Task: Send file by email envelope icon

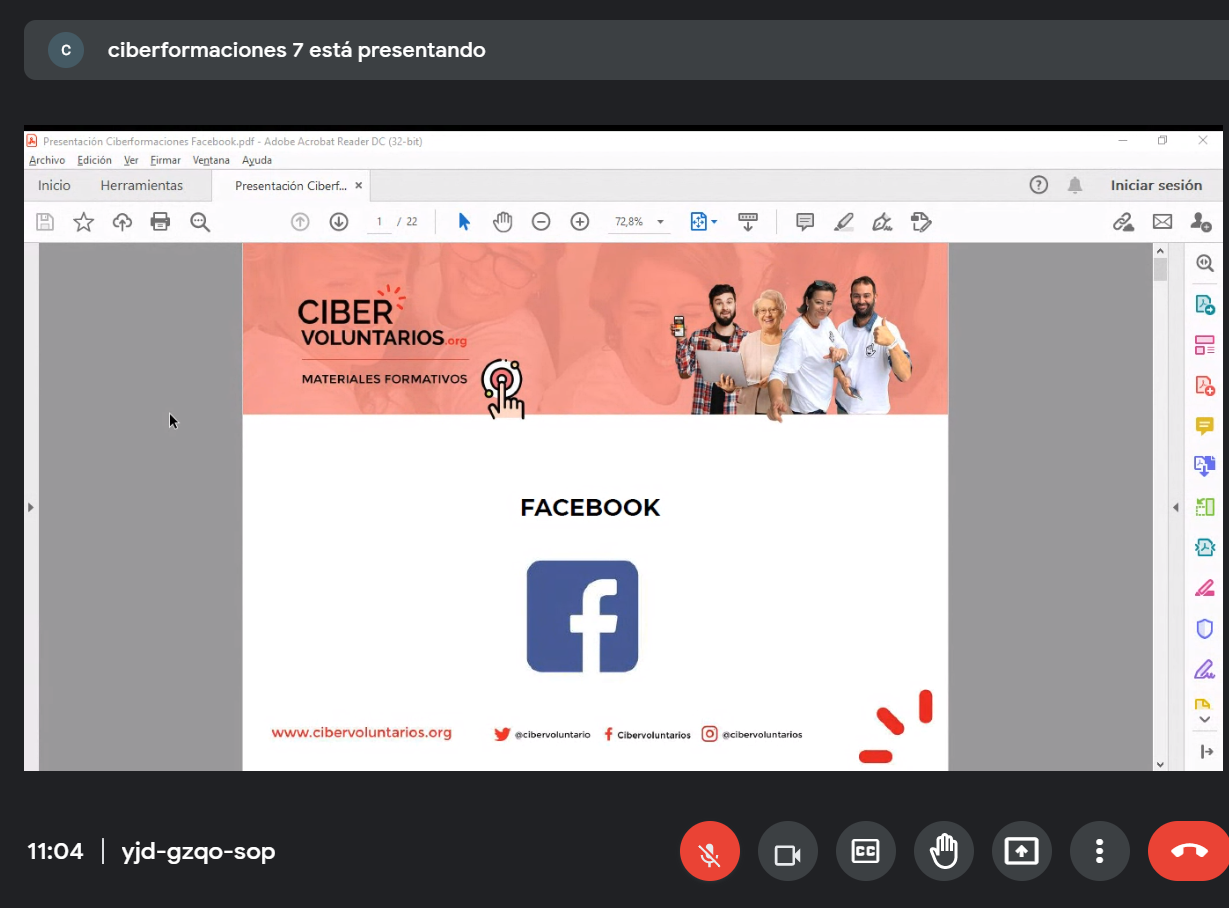Action: pos(1162,222)
